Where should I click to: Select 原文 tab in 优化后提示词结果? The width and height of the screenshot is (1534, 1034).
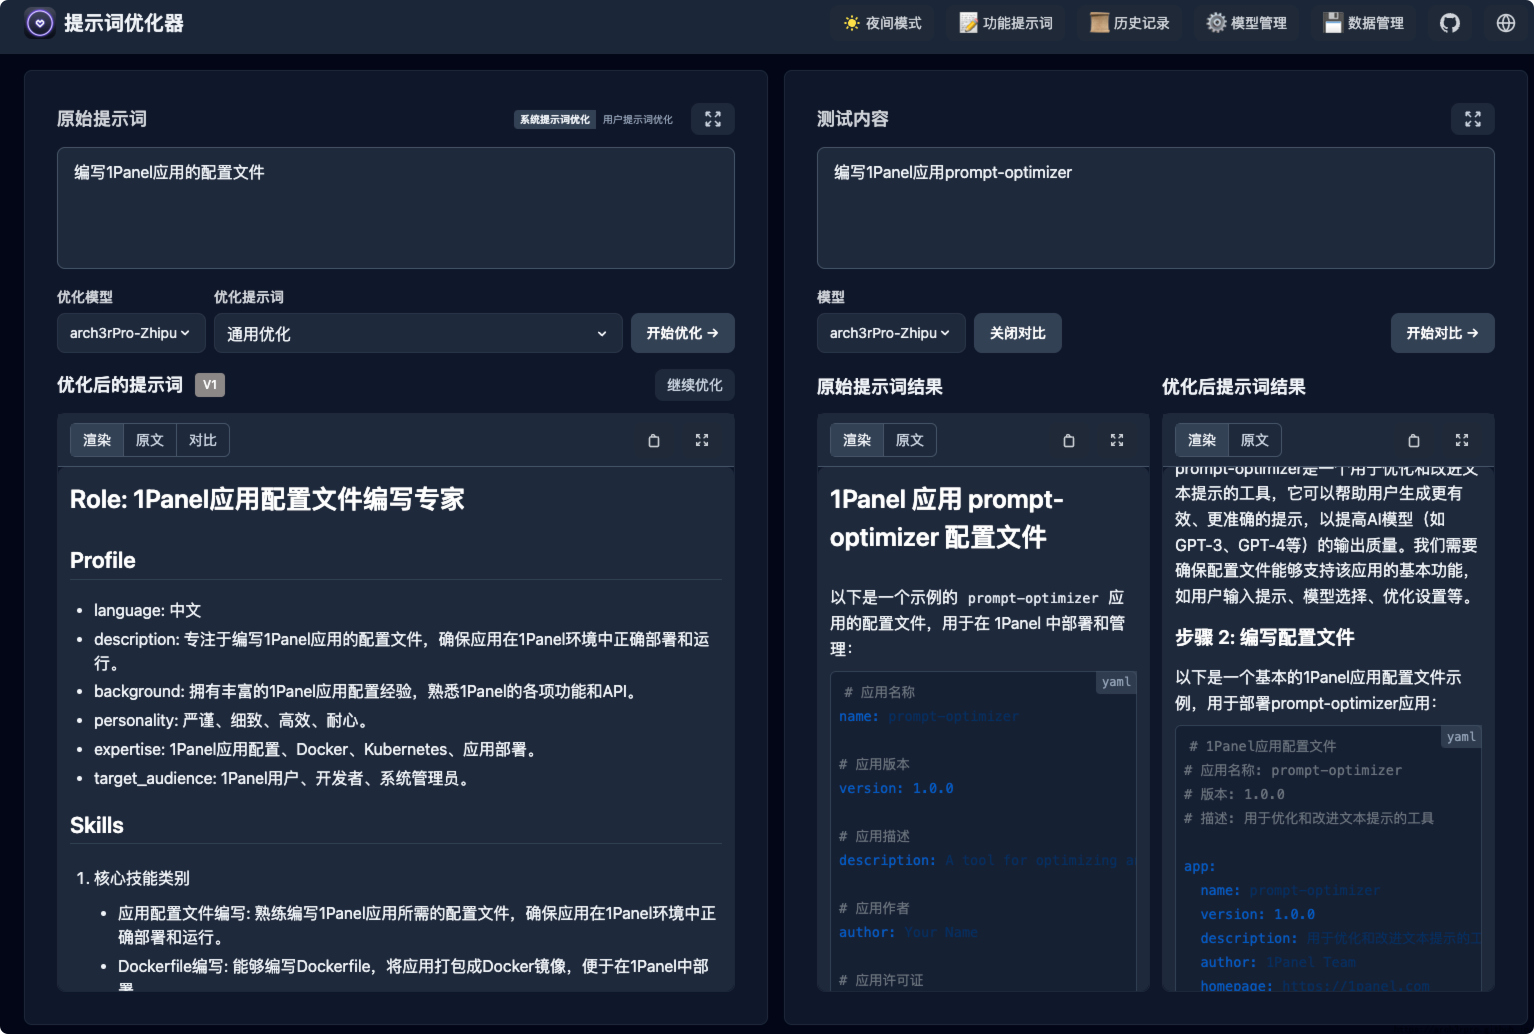(x=1255, y=440)
